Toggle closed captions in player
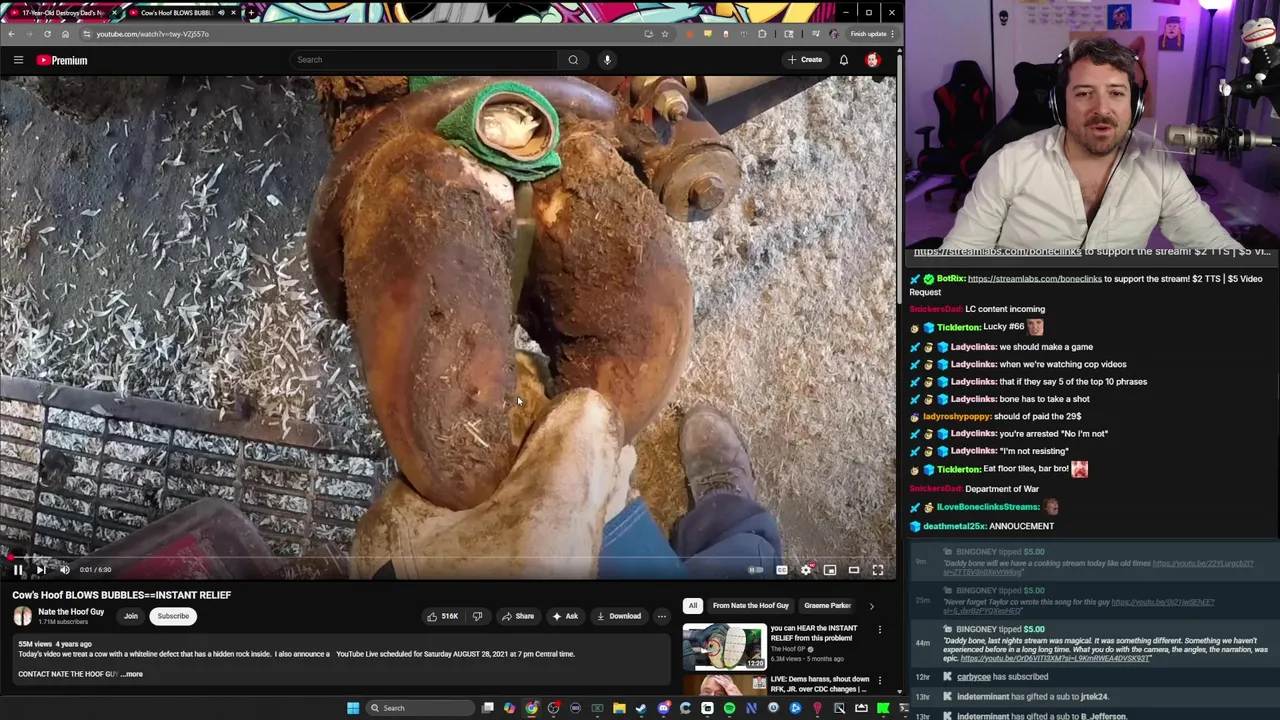Image resolution: width=1280 pixels, height=720 pixels. point(781,570)
